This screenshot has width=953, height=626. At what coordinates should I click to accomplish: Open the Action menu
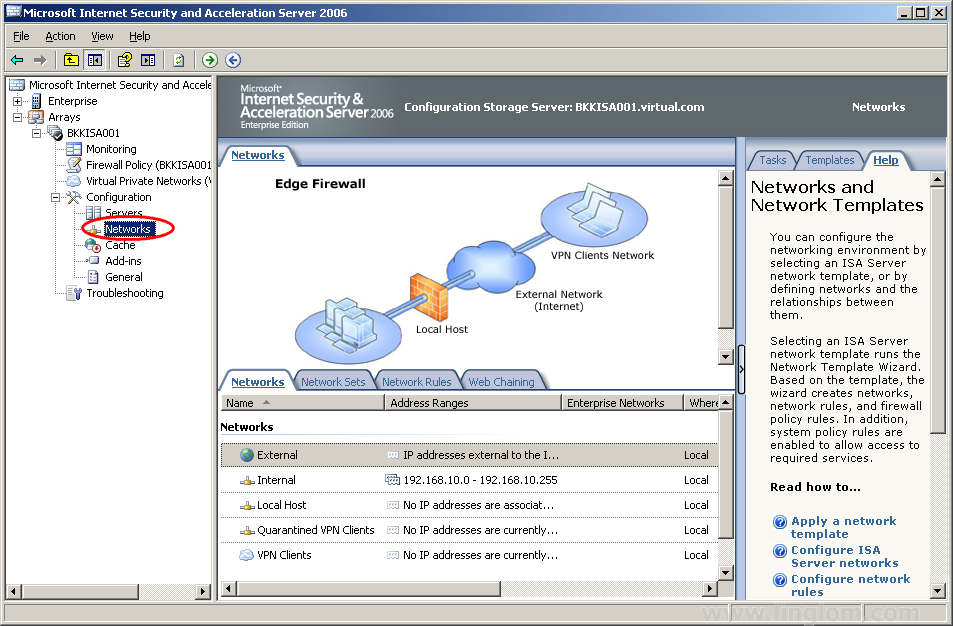pyautogui.click(x=60, y=36)
